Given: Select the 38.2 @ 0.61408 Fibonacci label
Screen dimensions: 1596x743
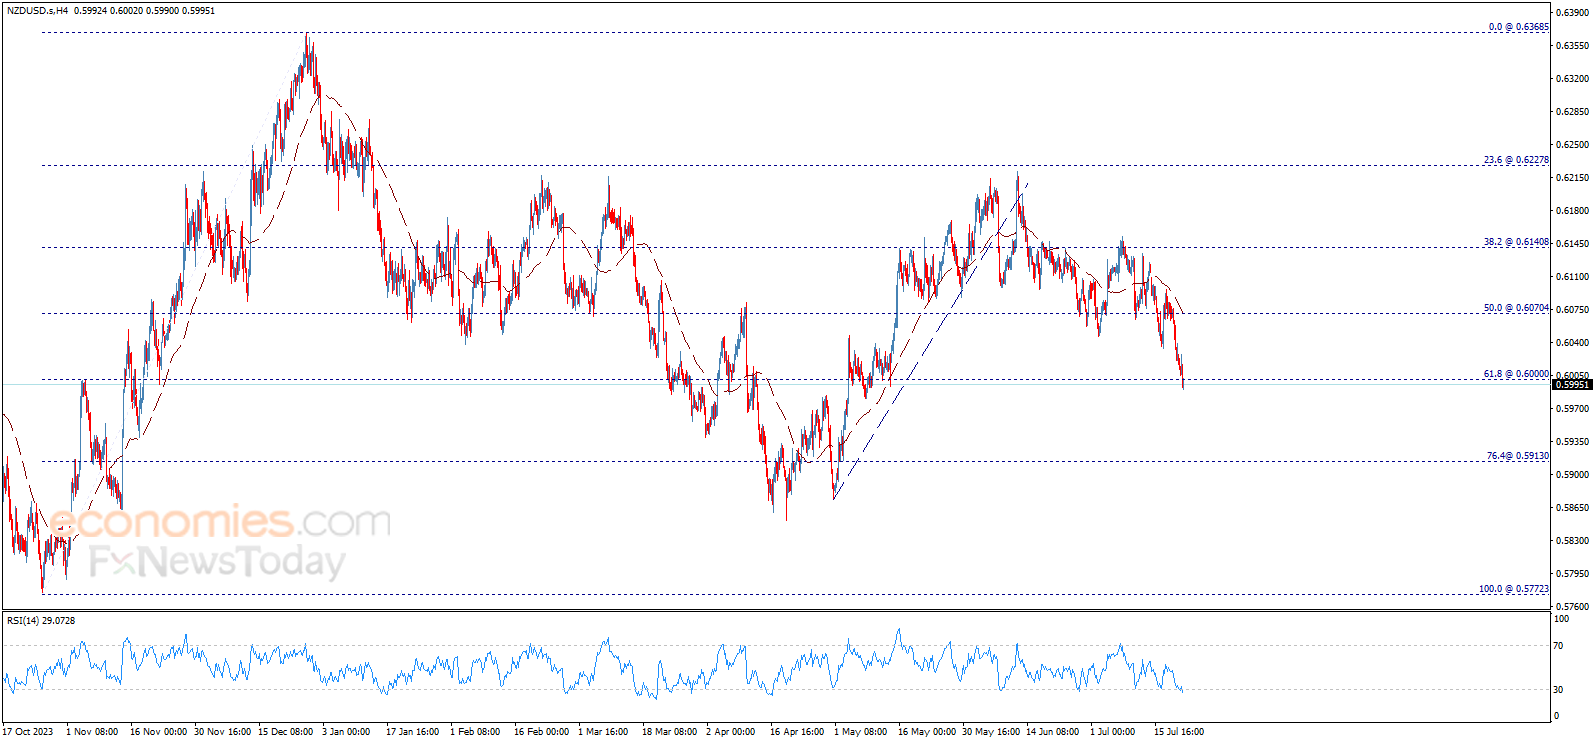Looking at the screenshot, I should click(x=1516, y=242).
